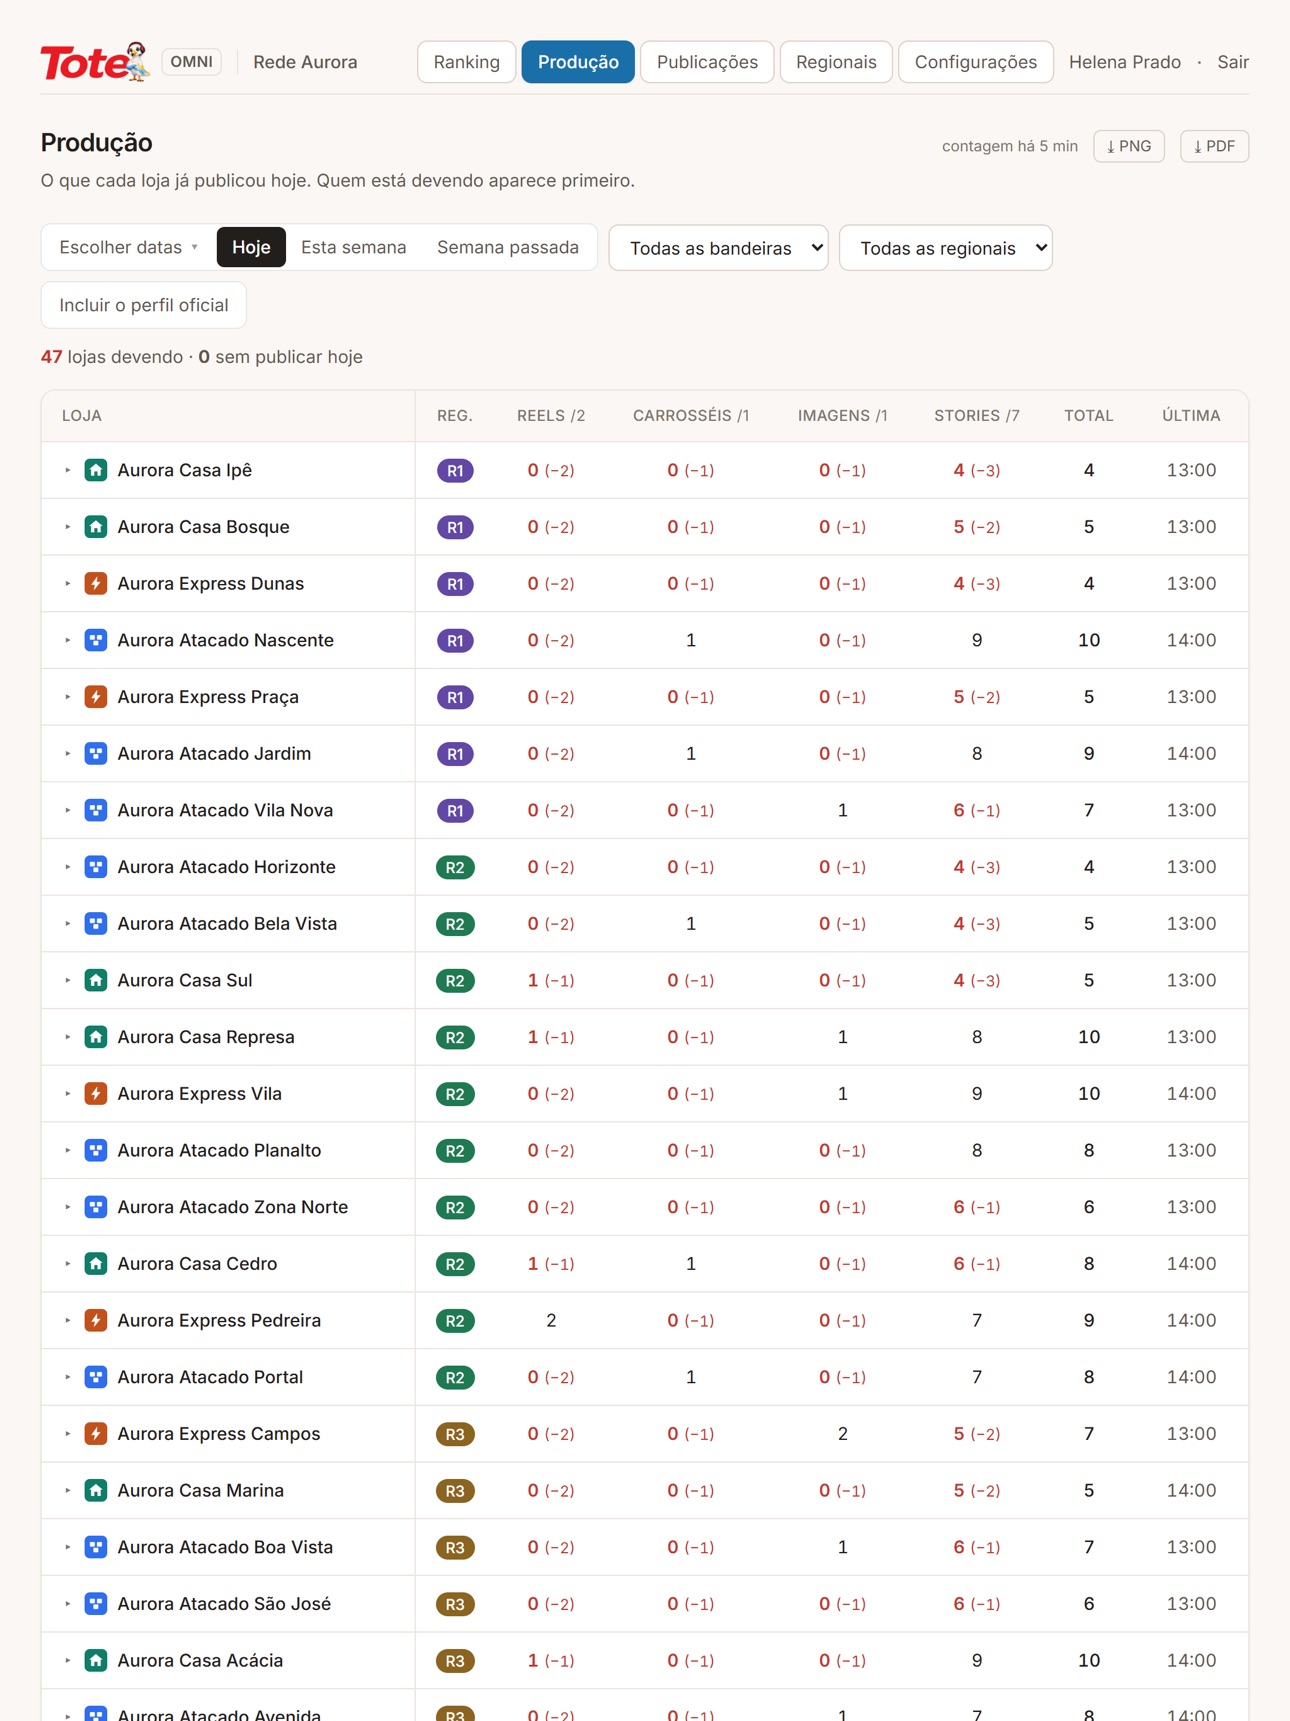The width and height of the screenshot is (1290, 1721).
Task: Click the TOTAL column header
Action: pos(1089,416)
